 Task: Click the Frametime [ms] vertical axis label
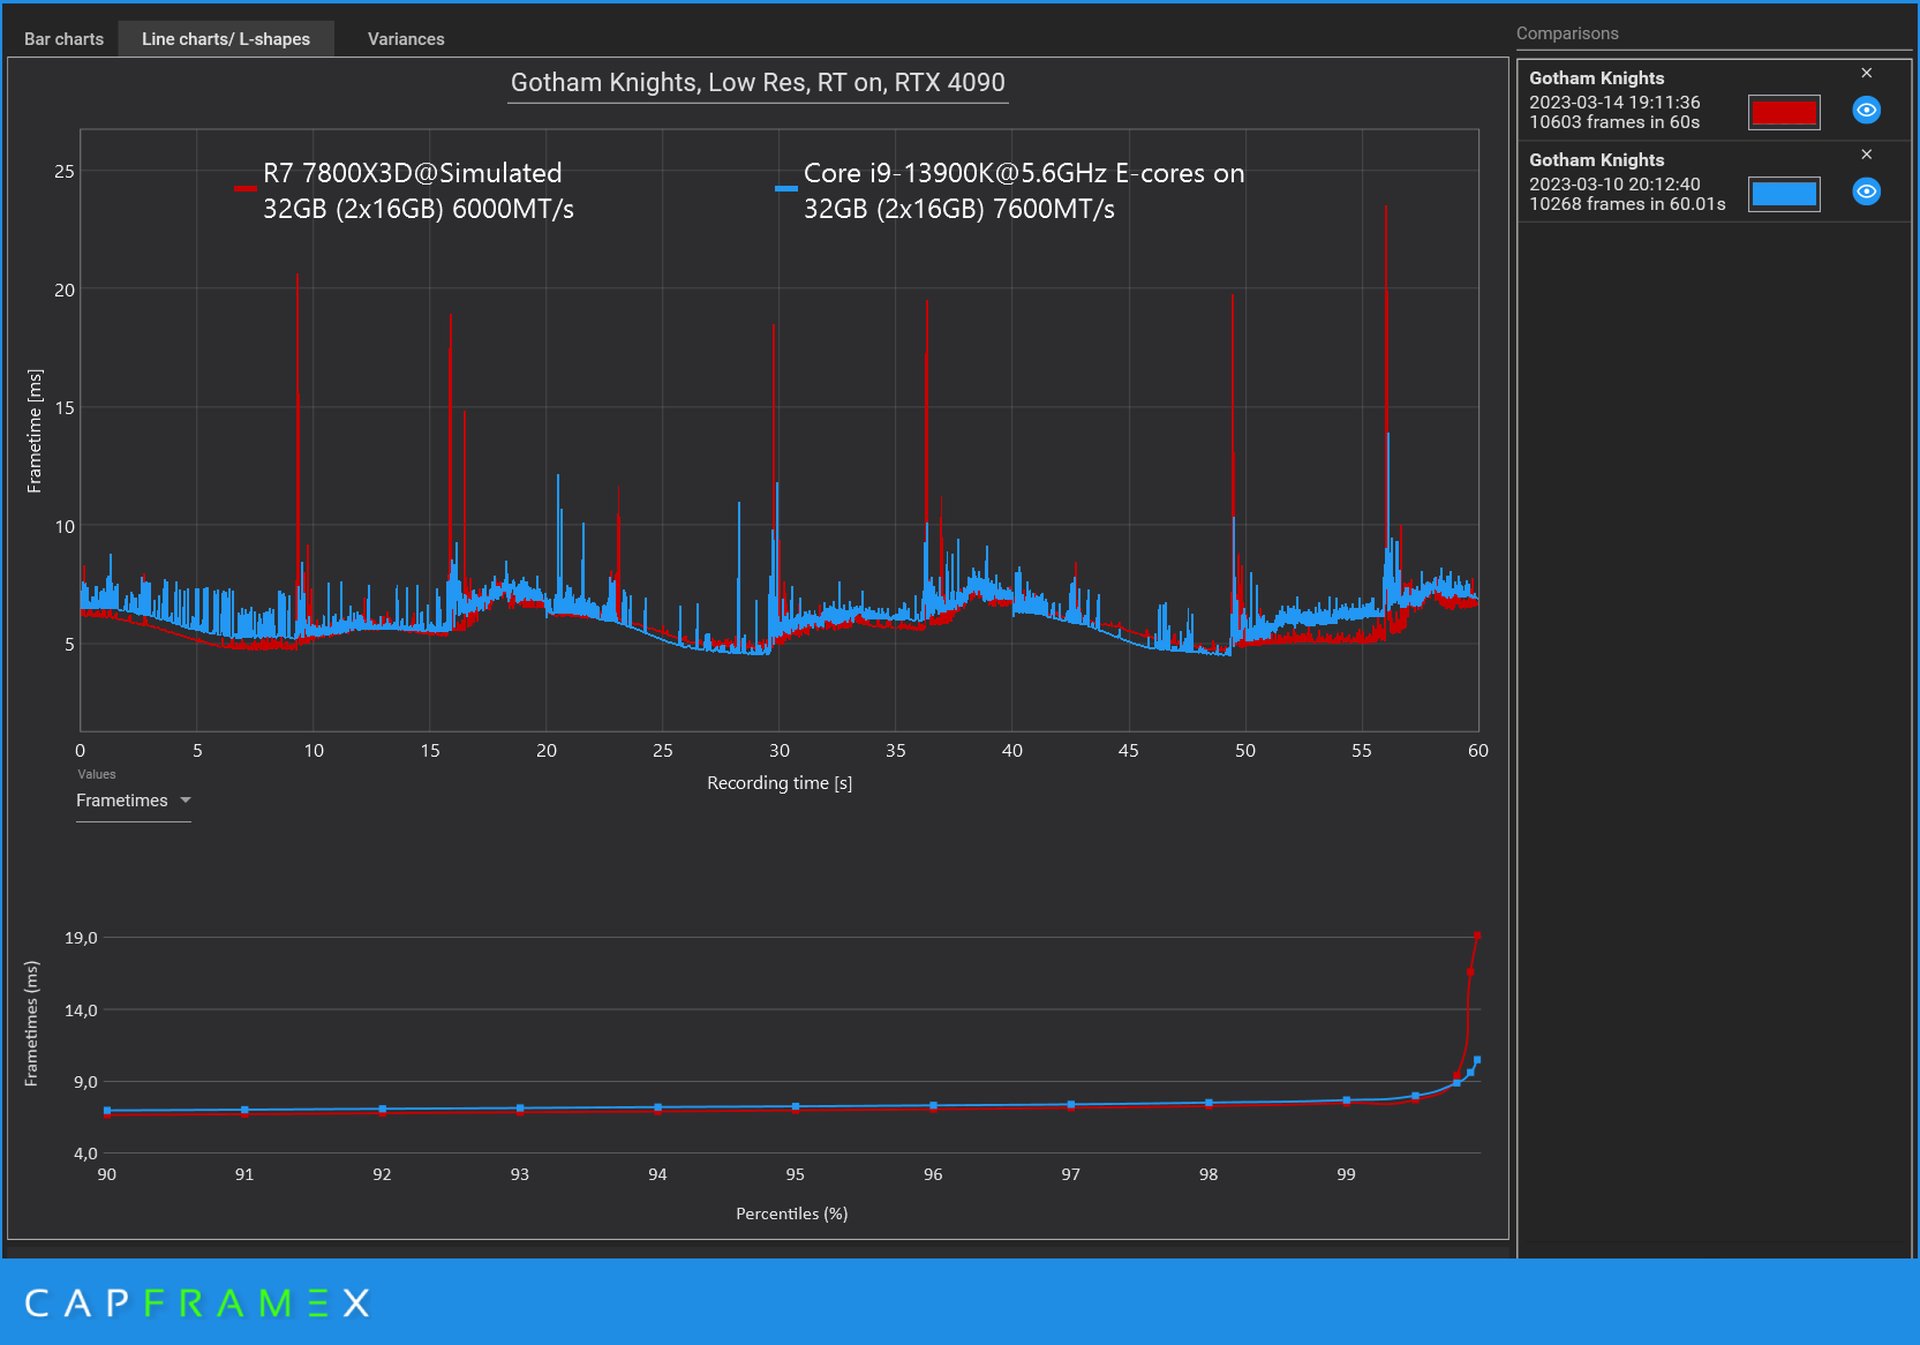coord(35,431)
